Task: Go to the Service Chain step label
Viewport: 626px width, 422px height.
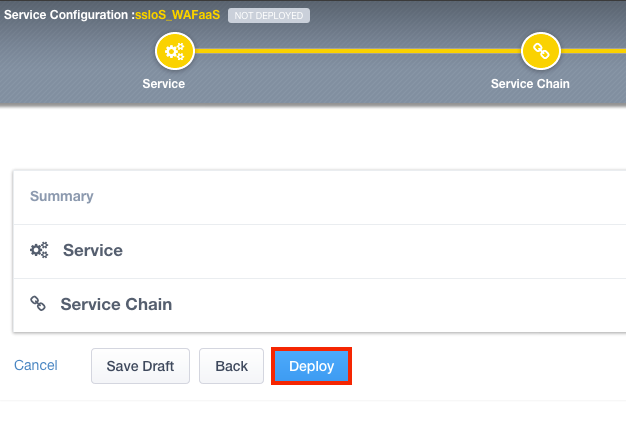Action: click(x=530, y=84)
